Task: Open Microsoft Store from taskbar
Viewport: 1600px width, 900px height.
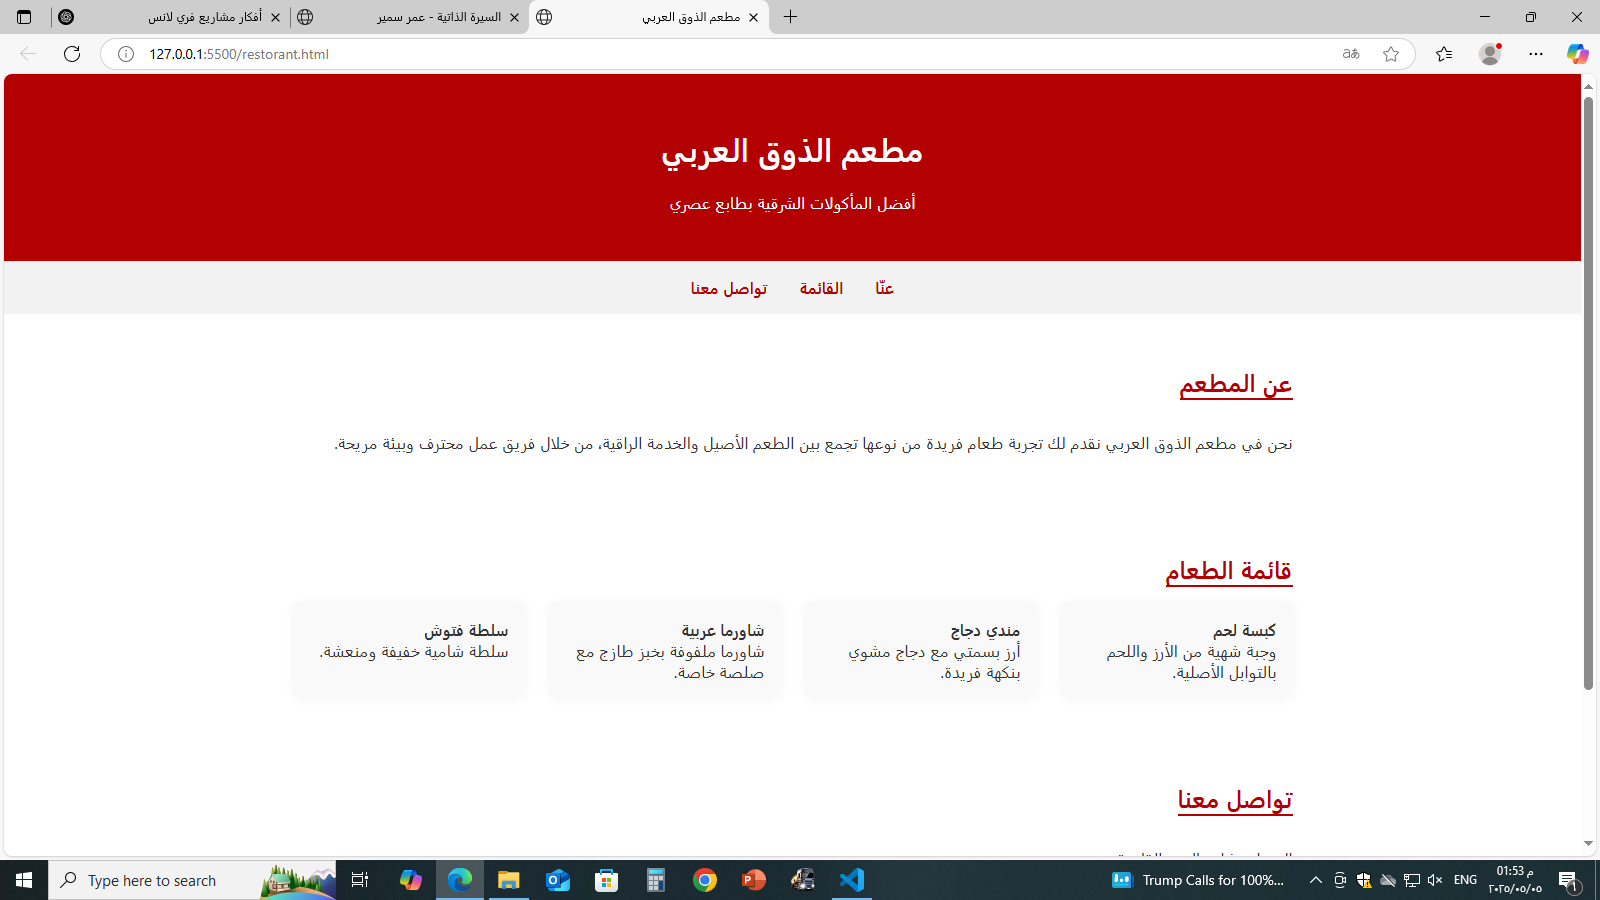Action: (x=607, y=880)
